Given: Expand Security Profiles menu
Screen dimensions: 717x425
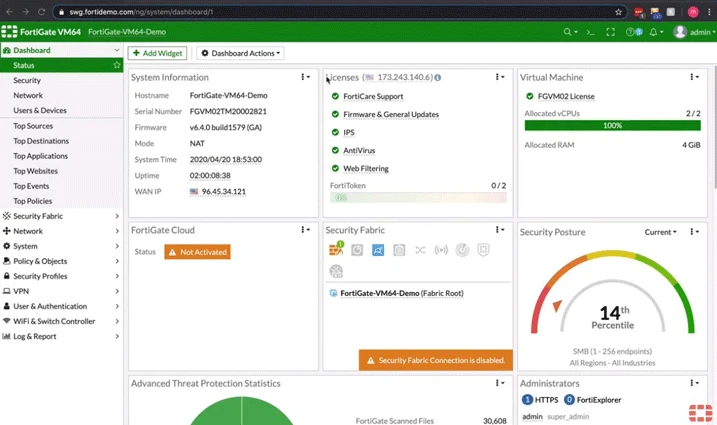Looking at the screenshot, I should click(x=61, y=276).
